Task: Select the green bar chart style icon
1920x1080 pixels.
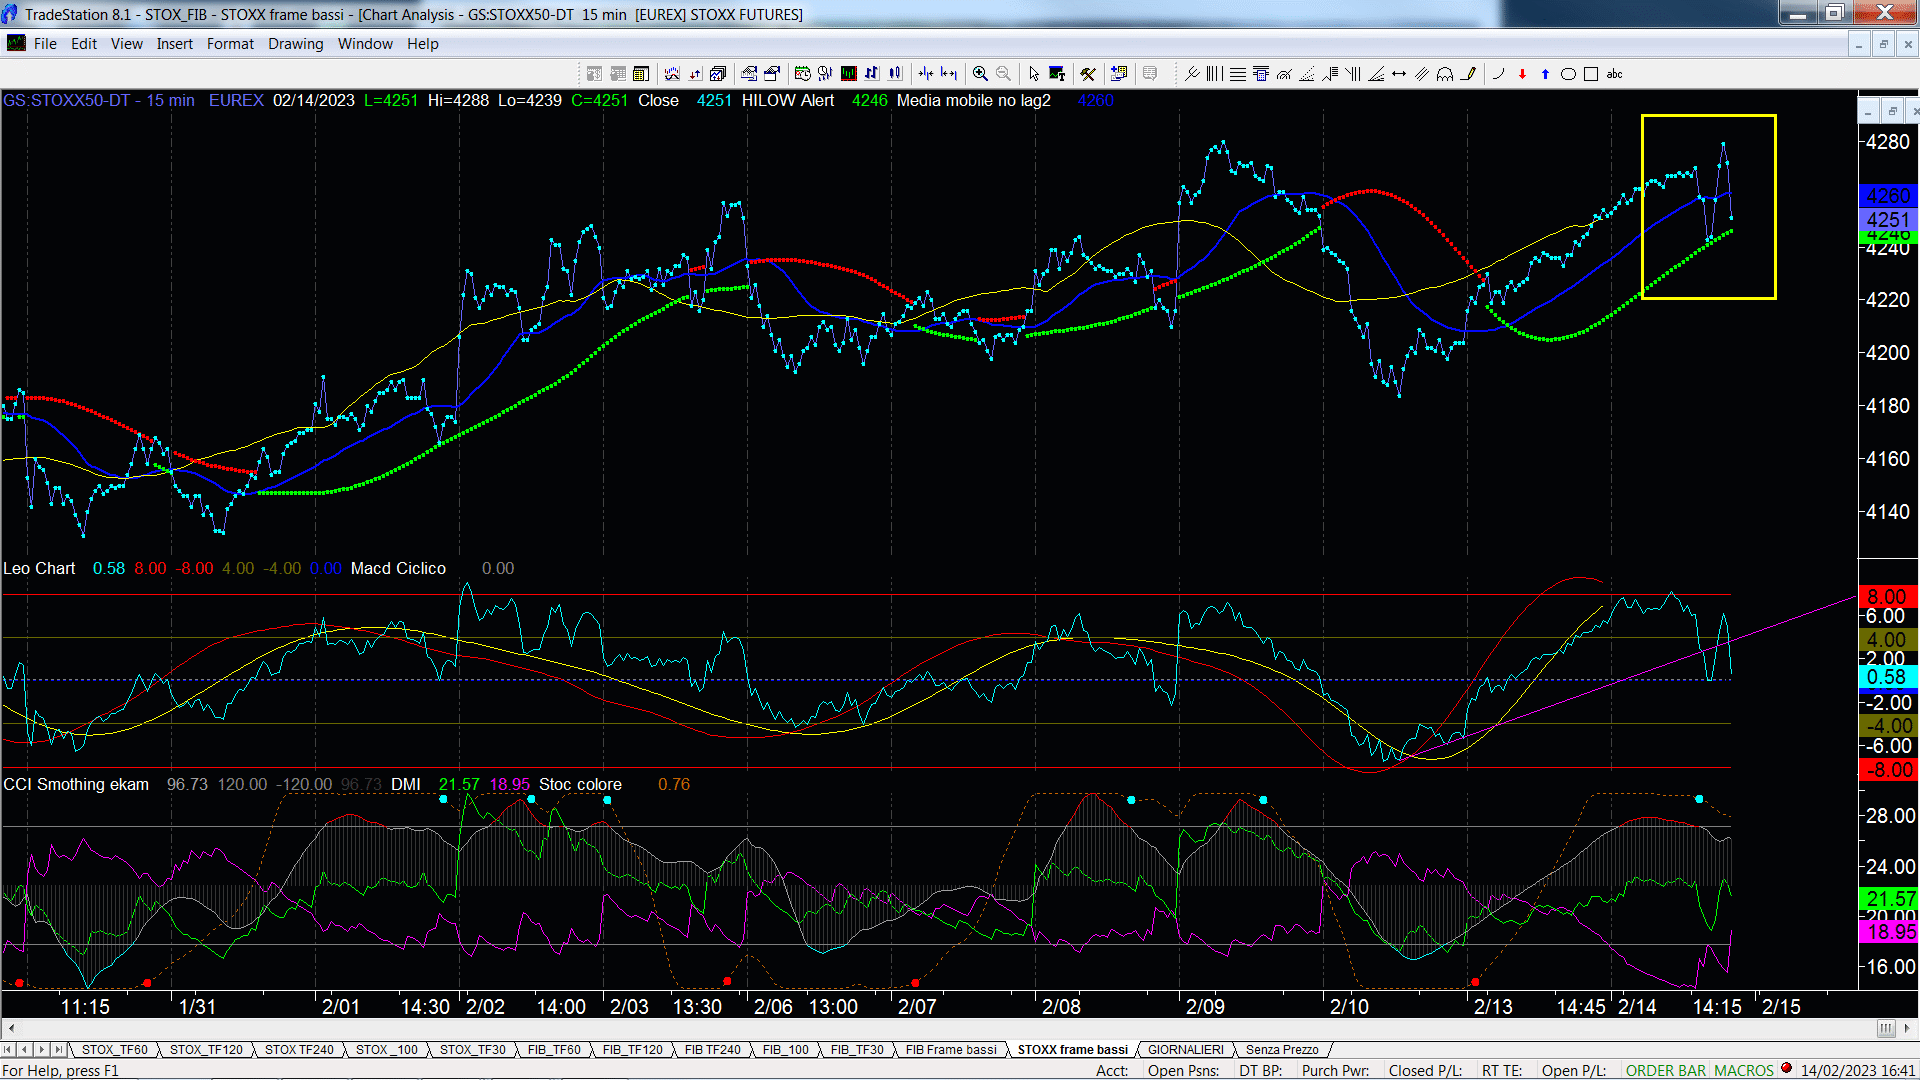Action: click(x=849, y=74)
